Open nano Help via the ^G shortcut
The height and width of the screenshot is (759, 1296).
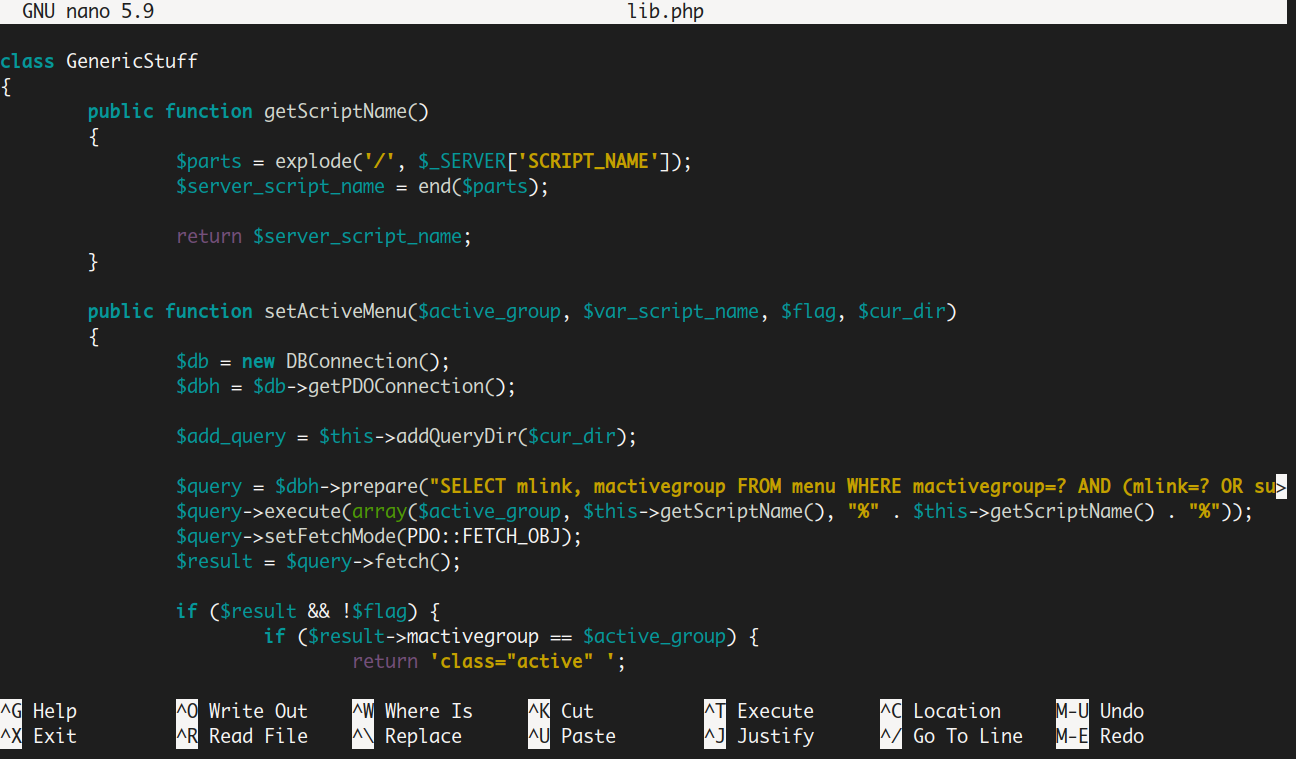(50, 710)
